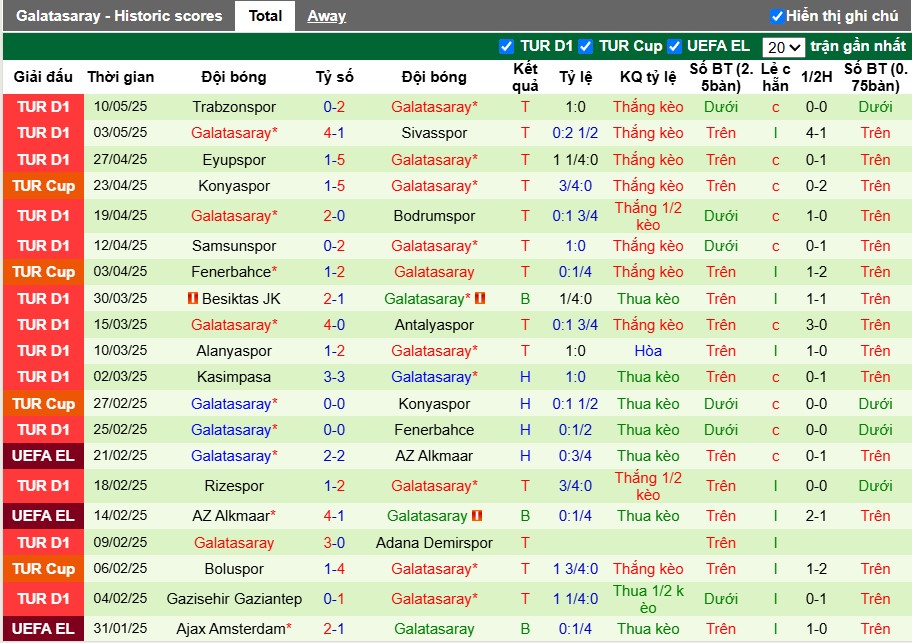Open Eyupspor team link
Screen dimensions: 912x643
point(234,160)
